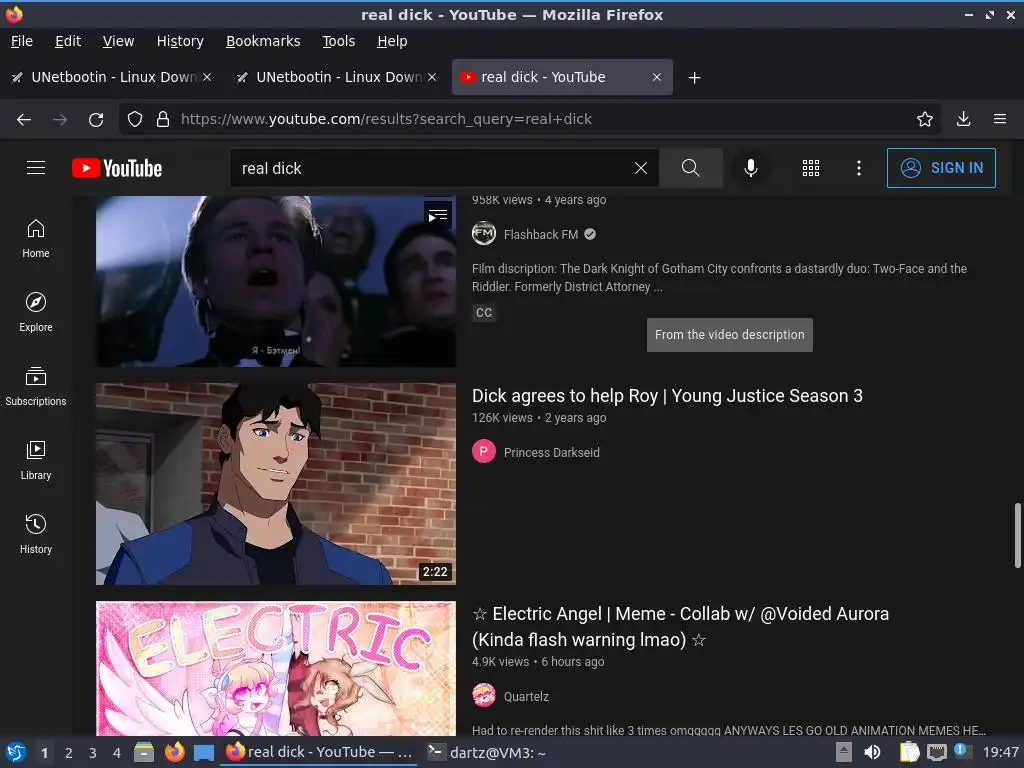
Task: Open Subscriptions in the sidebar
Action: click(x=36, y=386)
